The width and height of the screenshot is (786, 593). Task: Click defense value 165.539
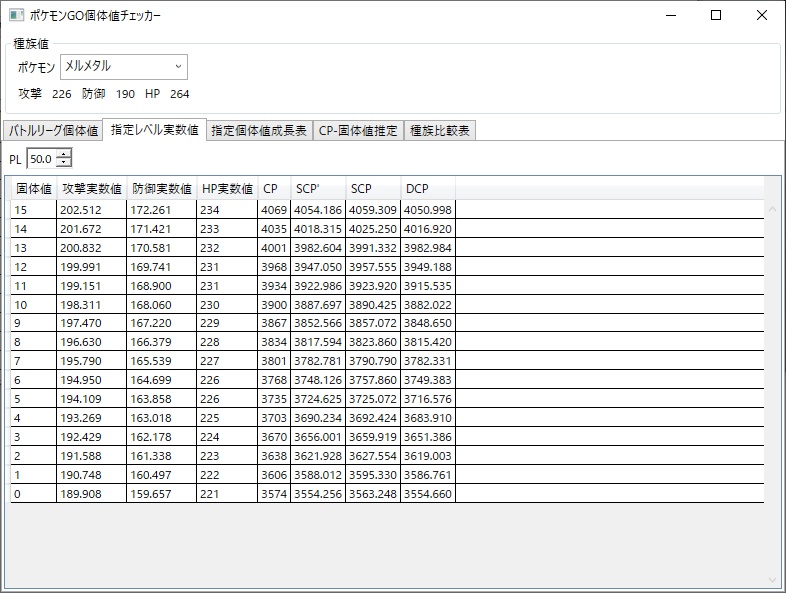[x=161, y=361]
